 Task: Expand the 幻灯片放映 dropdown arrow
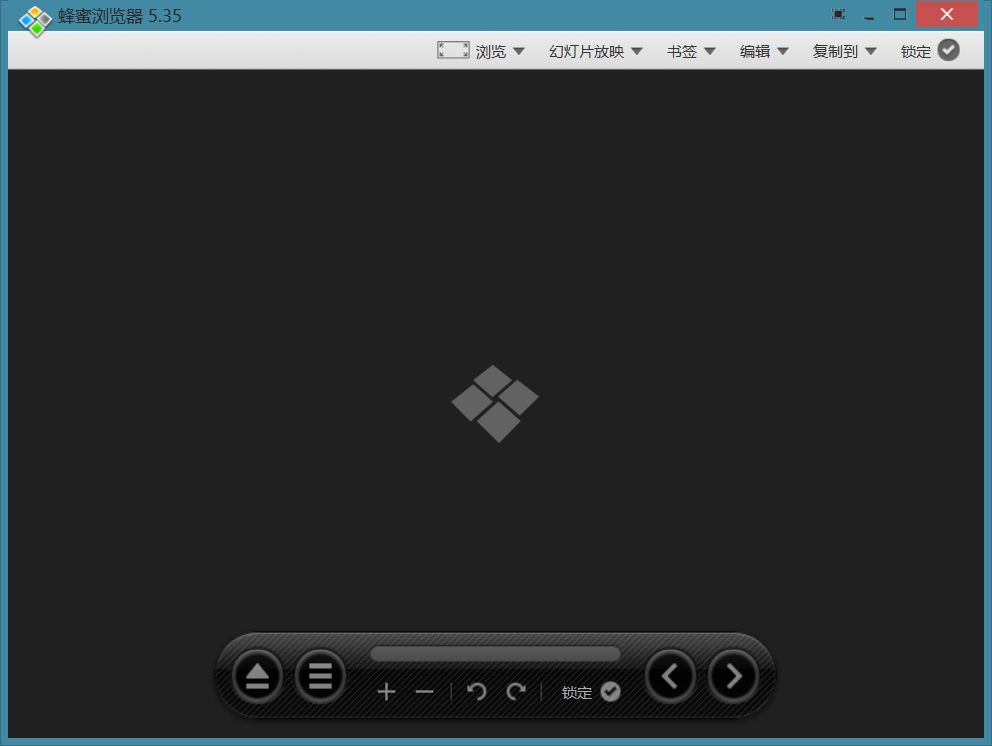pos(637,51)
